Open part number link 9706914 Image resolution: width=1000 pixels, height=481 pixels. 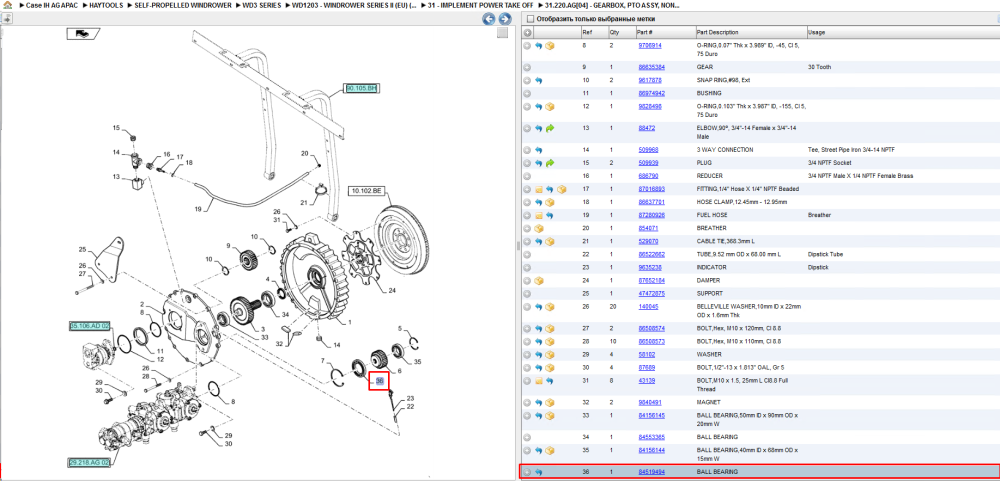(x=650, y=46)
